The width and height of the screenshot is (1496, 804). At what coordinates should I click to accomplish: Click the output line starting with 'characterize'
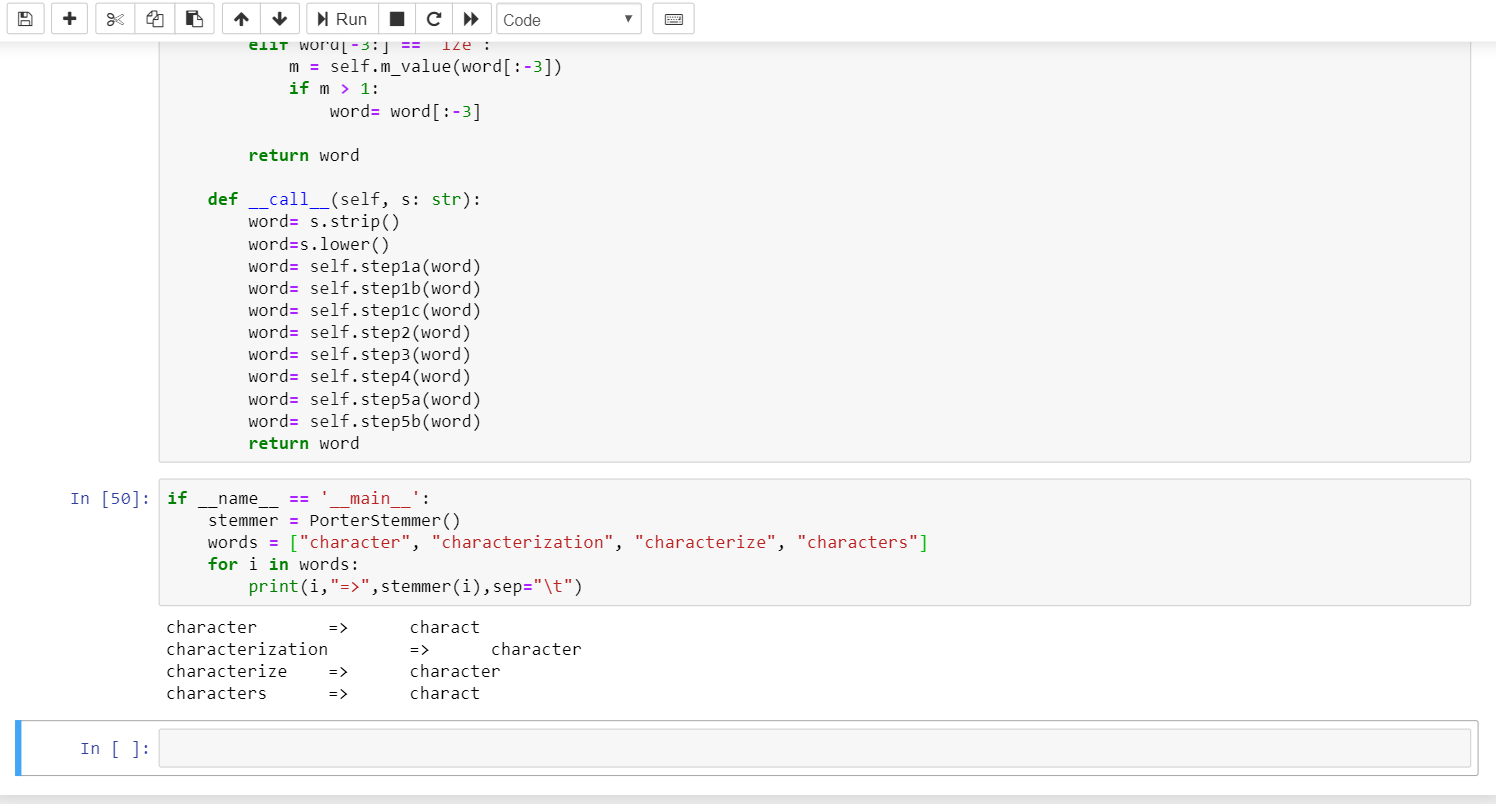click(x=333, y=671)
